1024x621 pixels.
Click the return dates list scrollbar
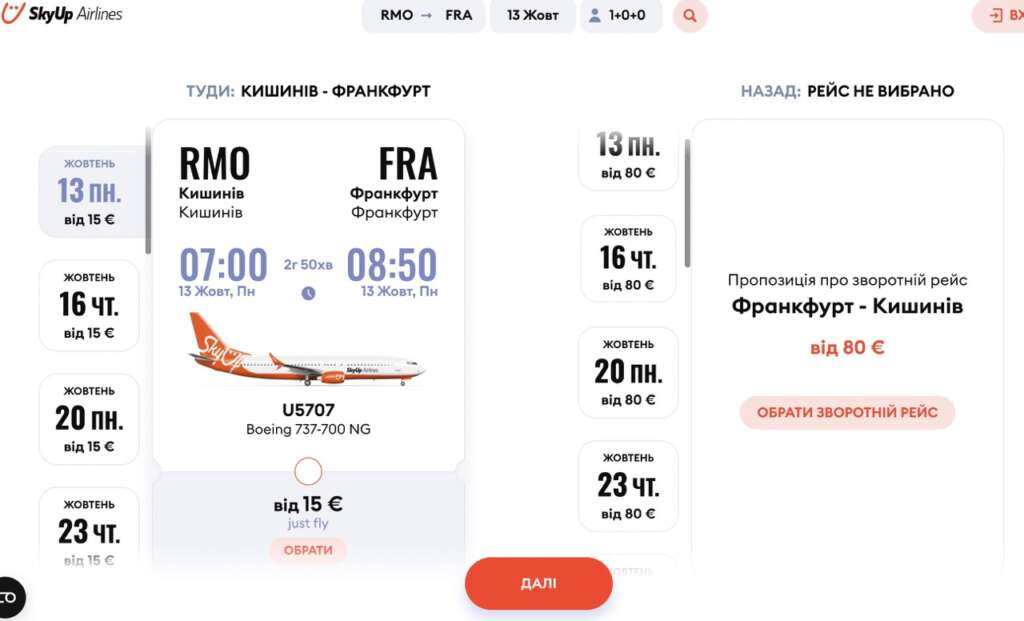[687, 202]
